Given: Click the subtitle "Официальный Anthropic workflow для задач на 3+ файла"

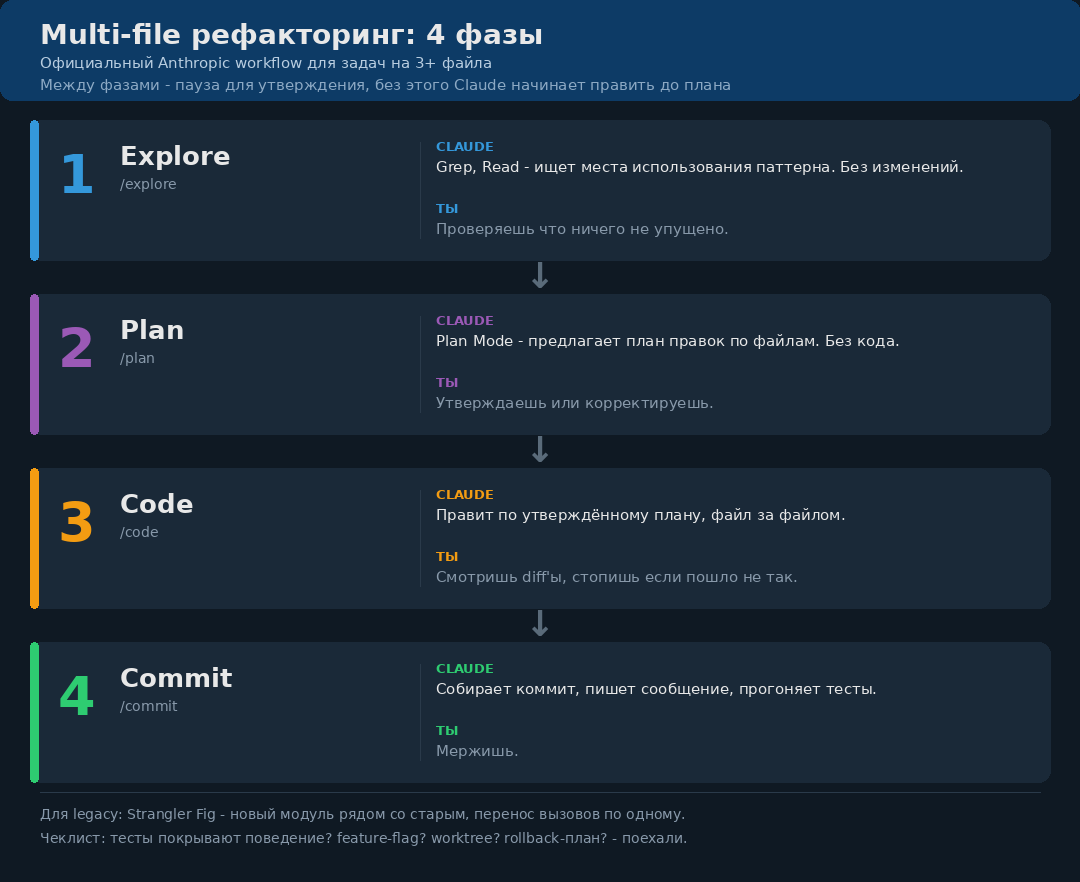Looking at the screenshot, I should [266, 63].
